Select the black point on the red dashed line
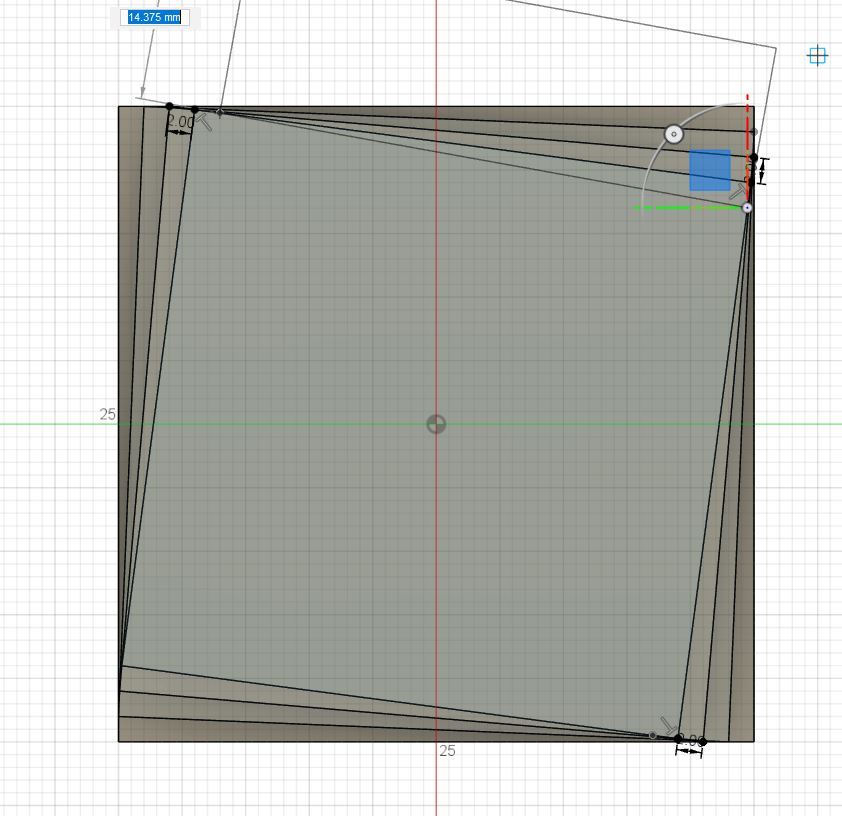The width and height of the screenshot is (842, 816). click(754, 157)
